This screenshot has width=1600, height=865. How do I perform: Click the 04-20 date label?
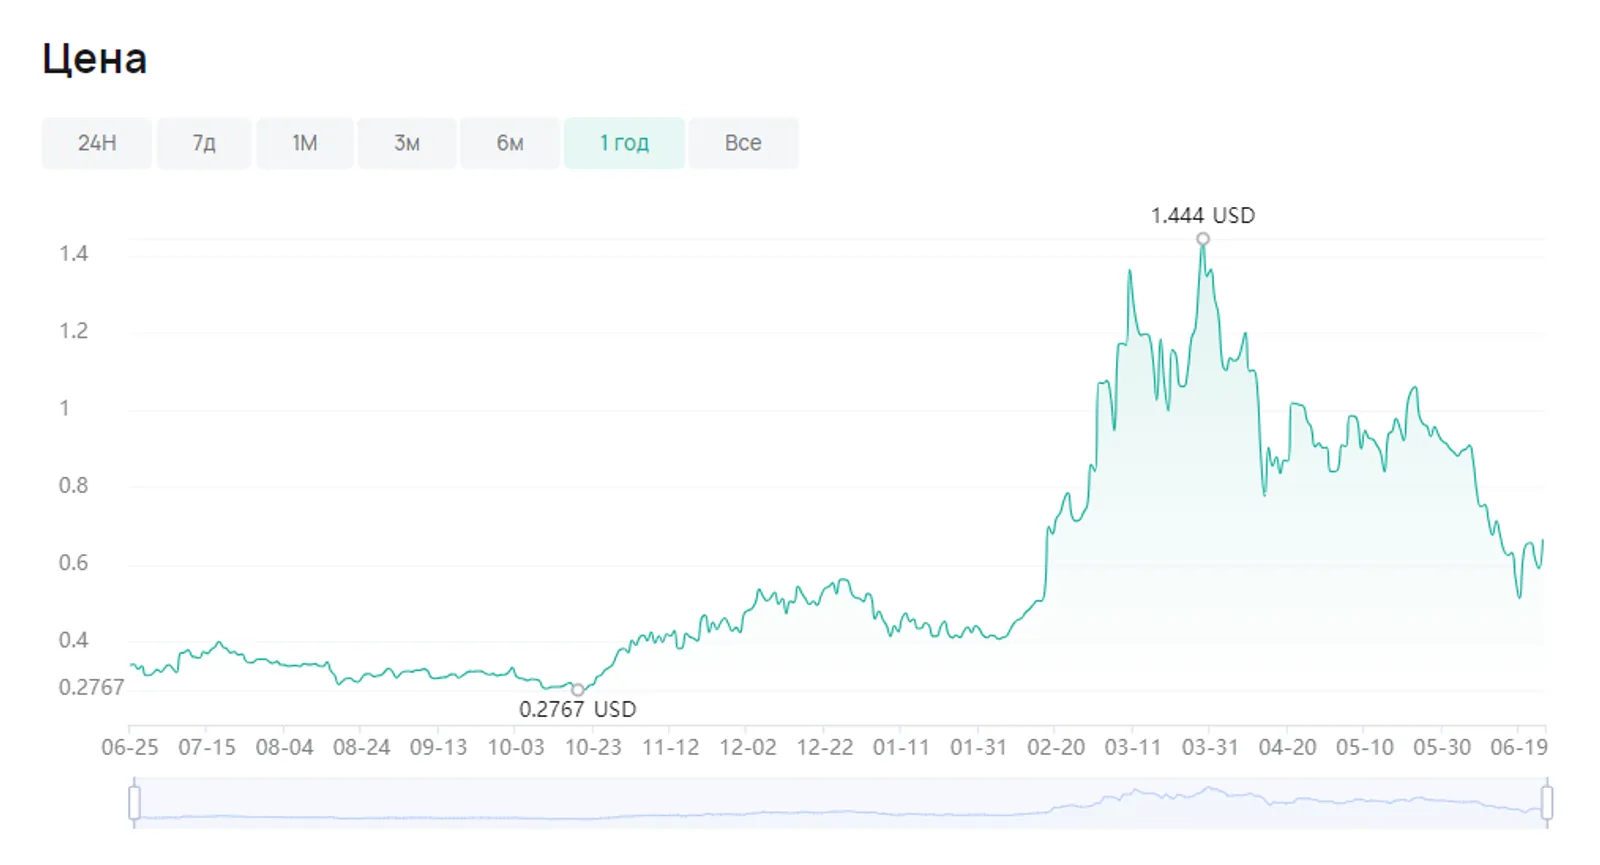1287,747
